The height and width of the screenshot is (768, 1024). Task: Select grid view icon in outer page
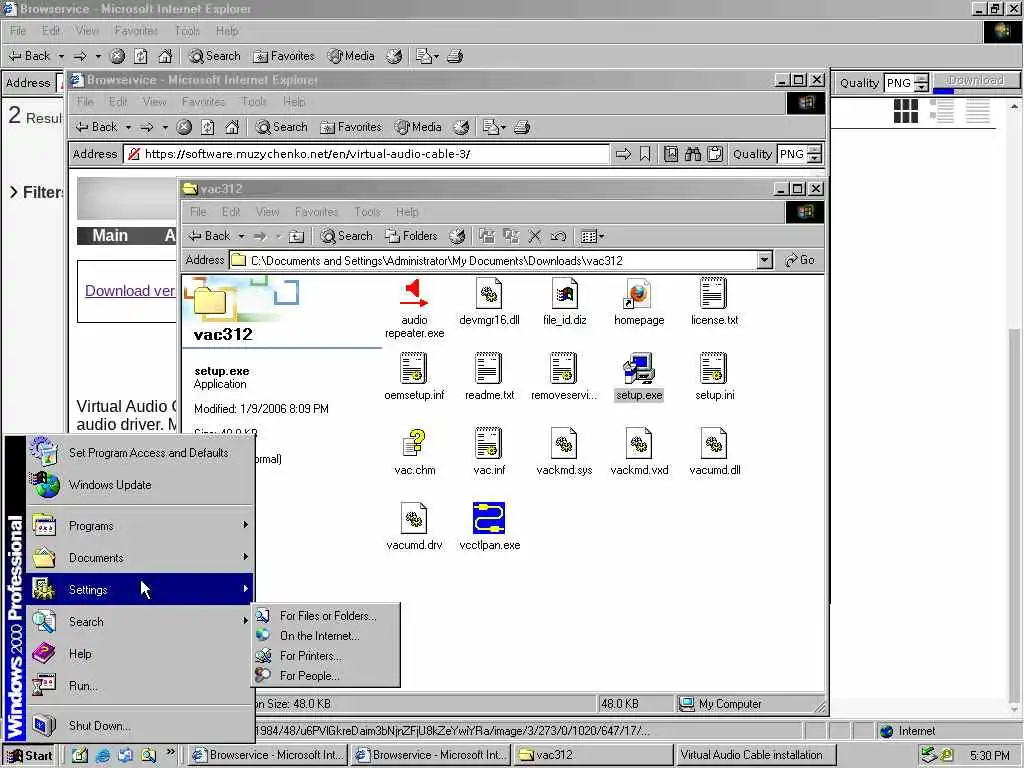pyautogui.click(x=905, y=111)
